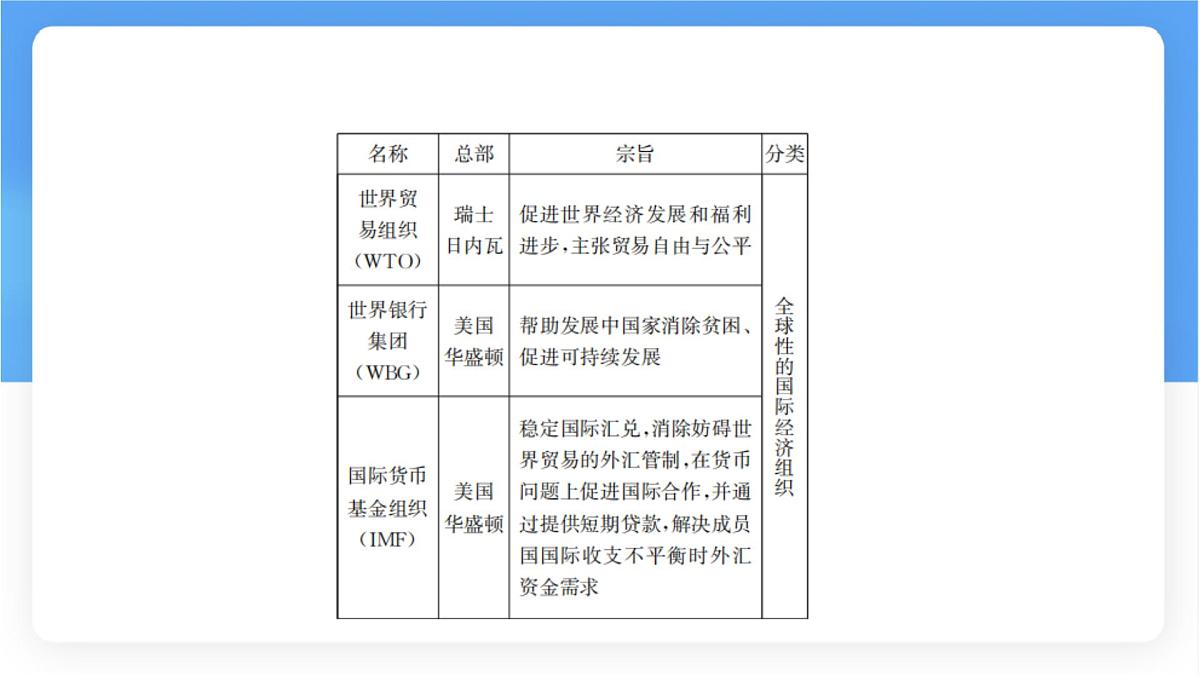This screenshot has width=1200, height=675.
Task: Click the WTO purpose text '促进世界经济发展和福利进步'
Action: click(636, 230)
